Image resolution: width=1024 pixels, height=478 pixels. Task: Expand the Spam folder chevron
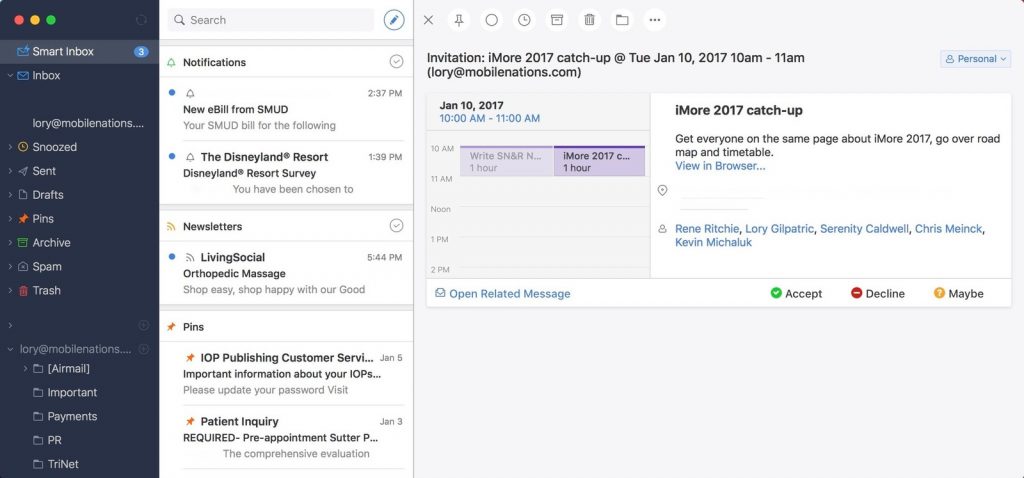click(x=10, y=266)
